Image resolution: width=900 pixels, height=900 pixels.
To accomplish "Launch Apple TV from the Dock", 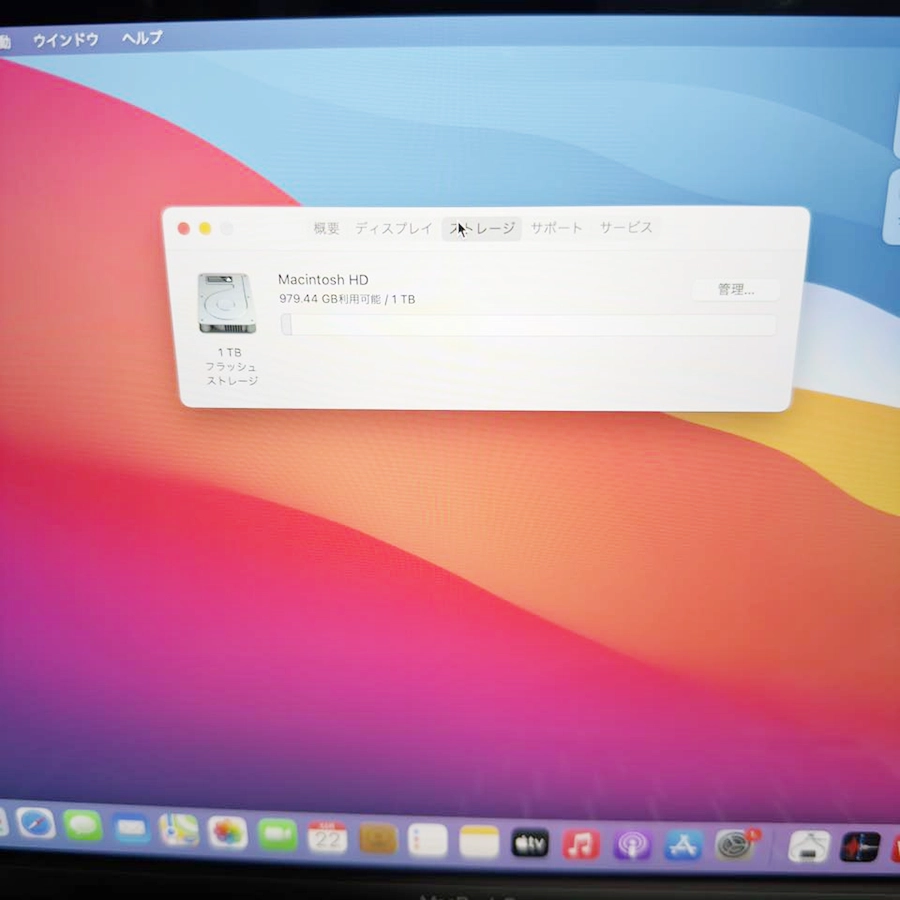I will [530, 843].
